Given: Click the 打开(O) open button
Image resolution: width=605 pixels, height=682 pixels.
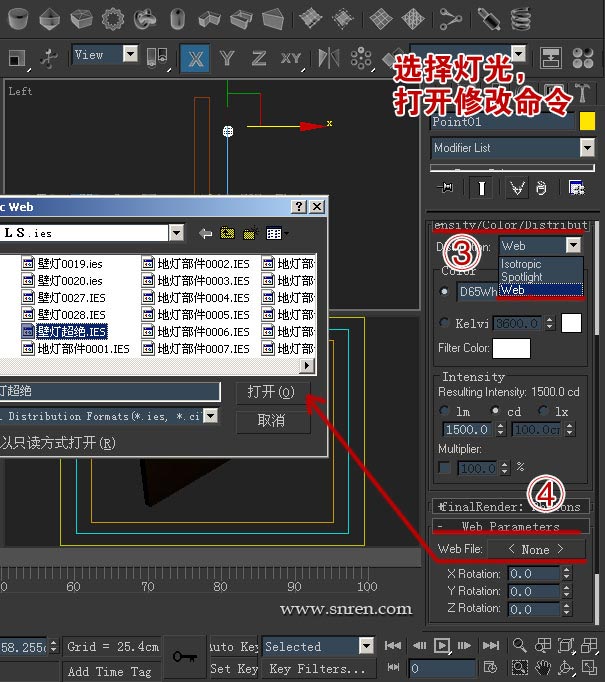Looking at the screenshot, I should [271, 392].
